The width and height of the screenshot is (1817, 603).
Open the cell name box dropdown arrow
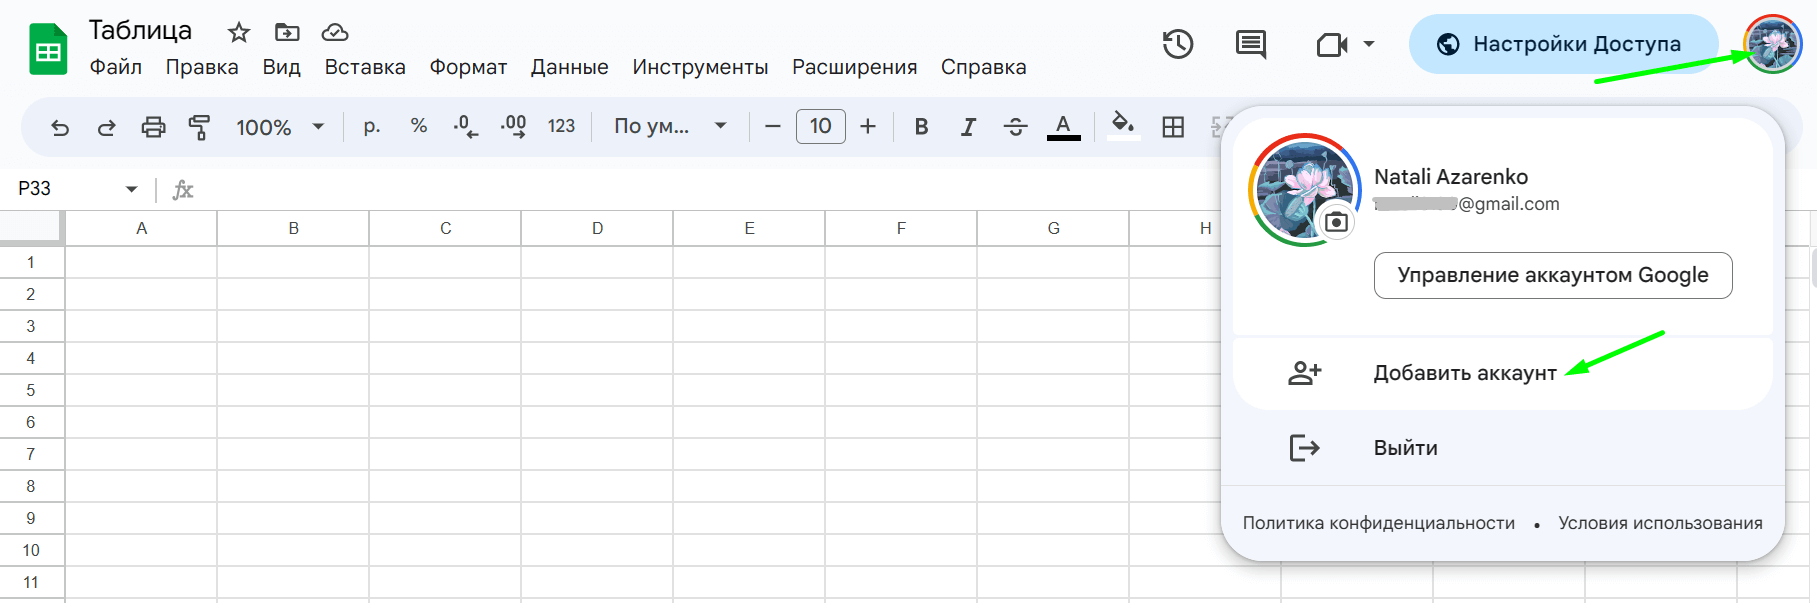[131, 189]
